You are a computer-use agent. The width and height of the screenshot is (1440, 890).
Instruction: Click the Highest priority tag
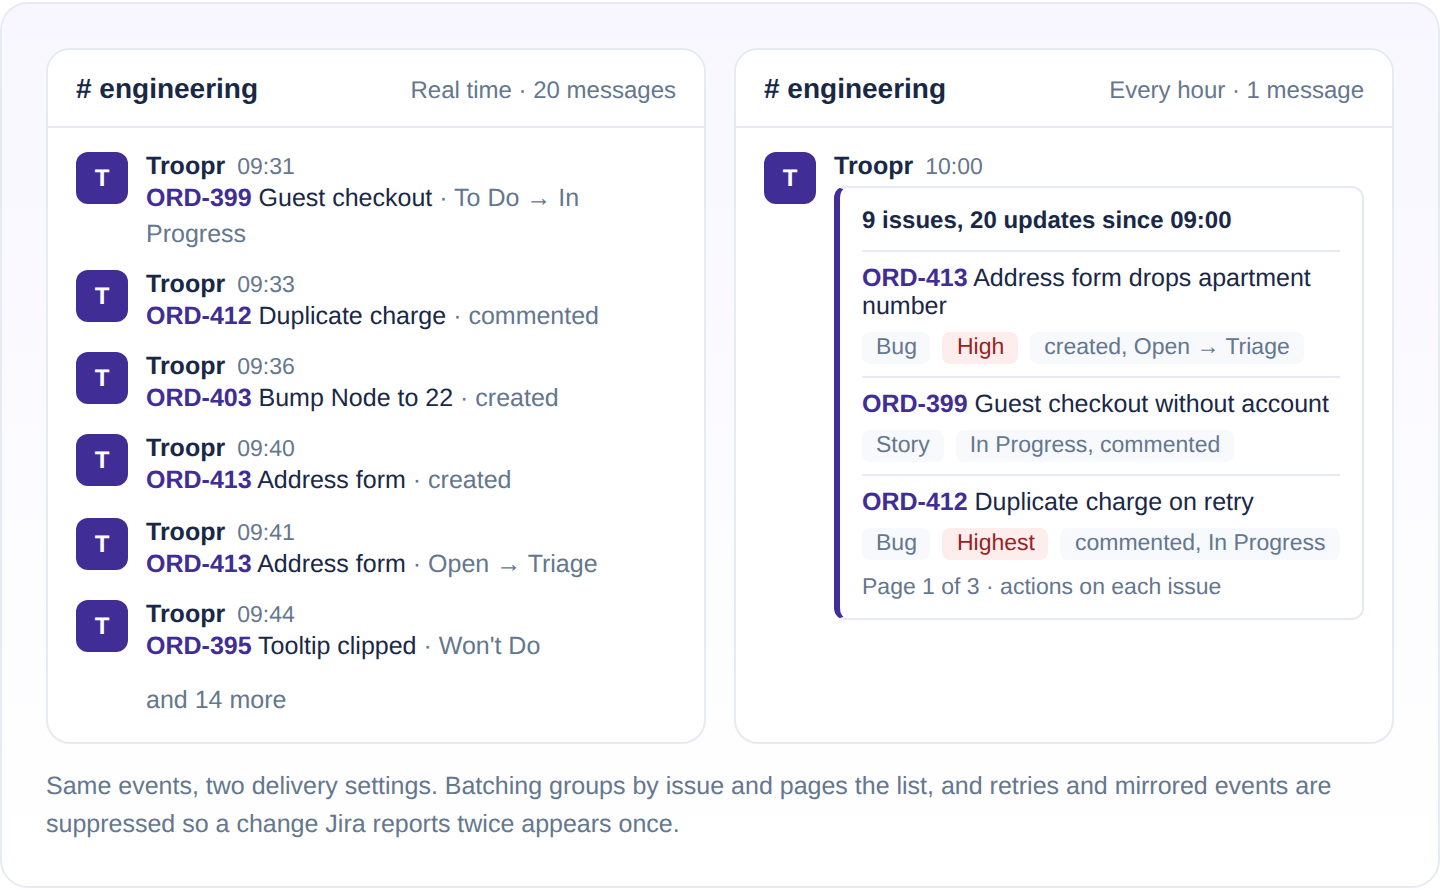(x=995, y=543)
